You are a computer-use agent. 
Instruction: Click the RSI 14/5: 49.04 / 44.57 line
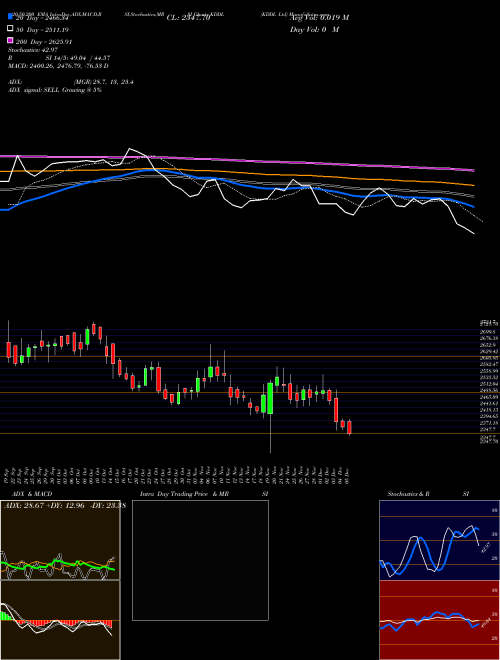(x=59, y=58)
